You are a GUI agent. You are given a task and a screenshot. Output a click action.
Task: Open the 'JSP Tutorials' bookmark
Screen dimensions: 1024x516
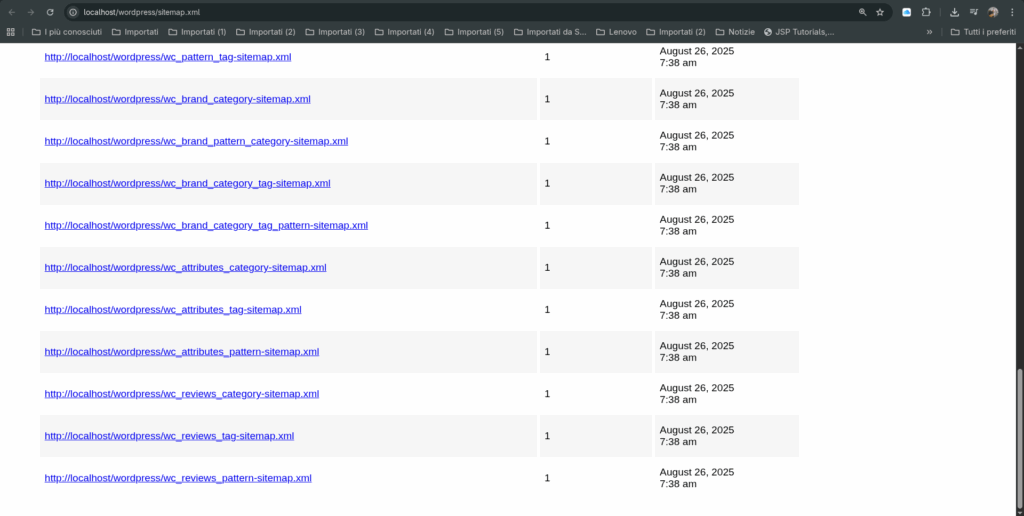(799, 31)
